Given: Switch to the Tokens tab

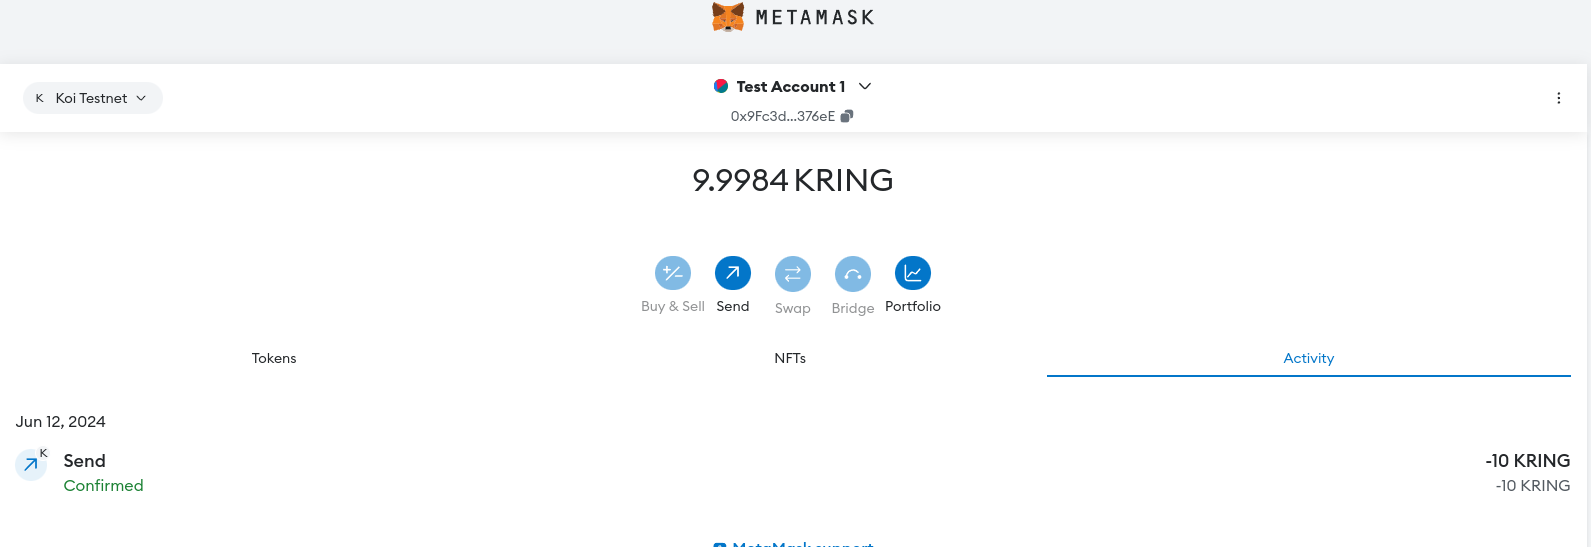Looking at the screenshot, I should 274,358.
